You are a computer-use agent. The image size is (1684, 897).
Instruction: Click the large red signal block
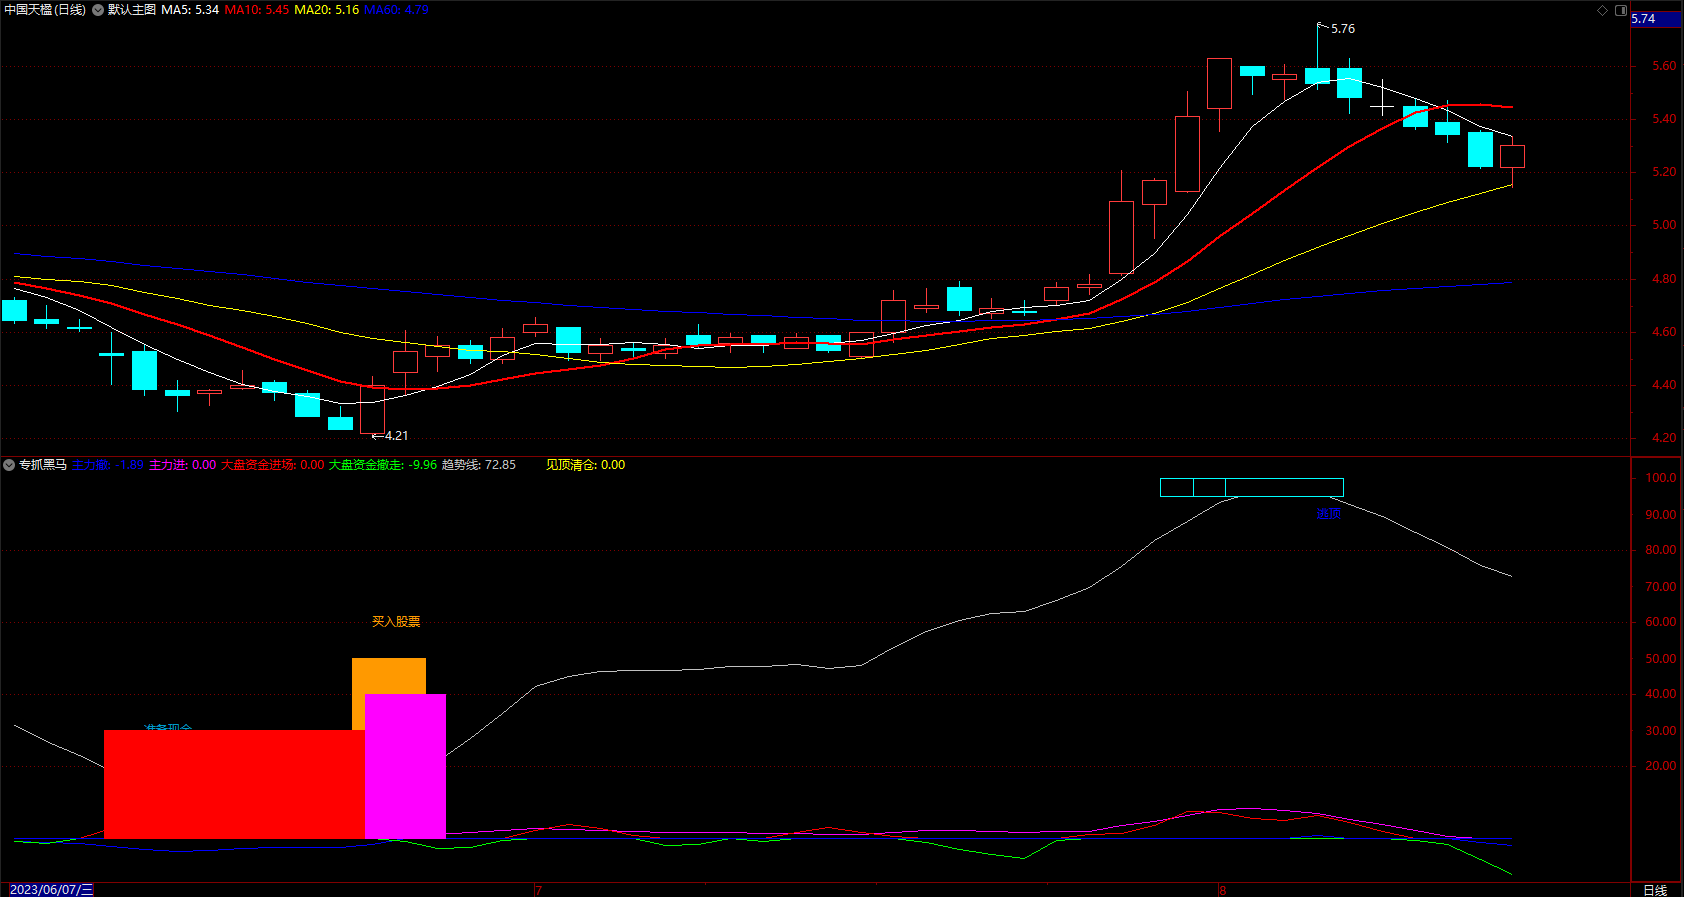pos(234,784)
